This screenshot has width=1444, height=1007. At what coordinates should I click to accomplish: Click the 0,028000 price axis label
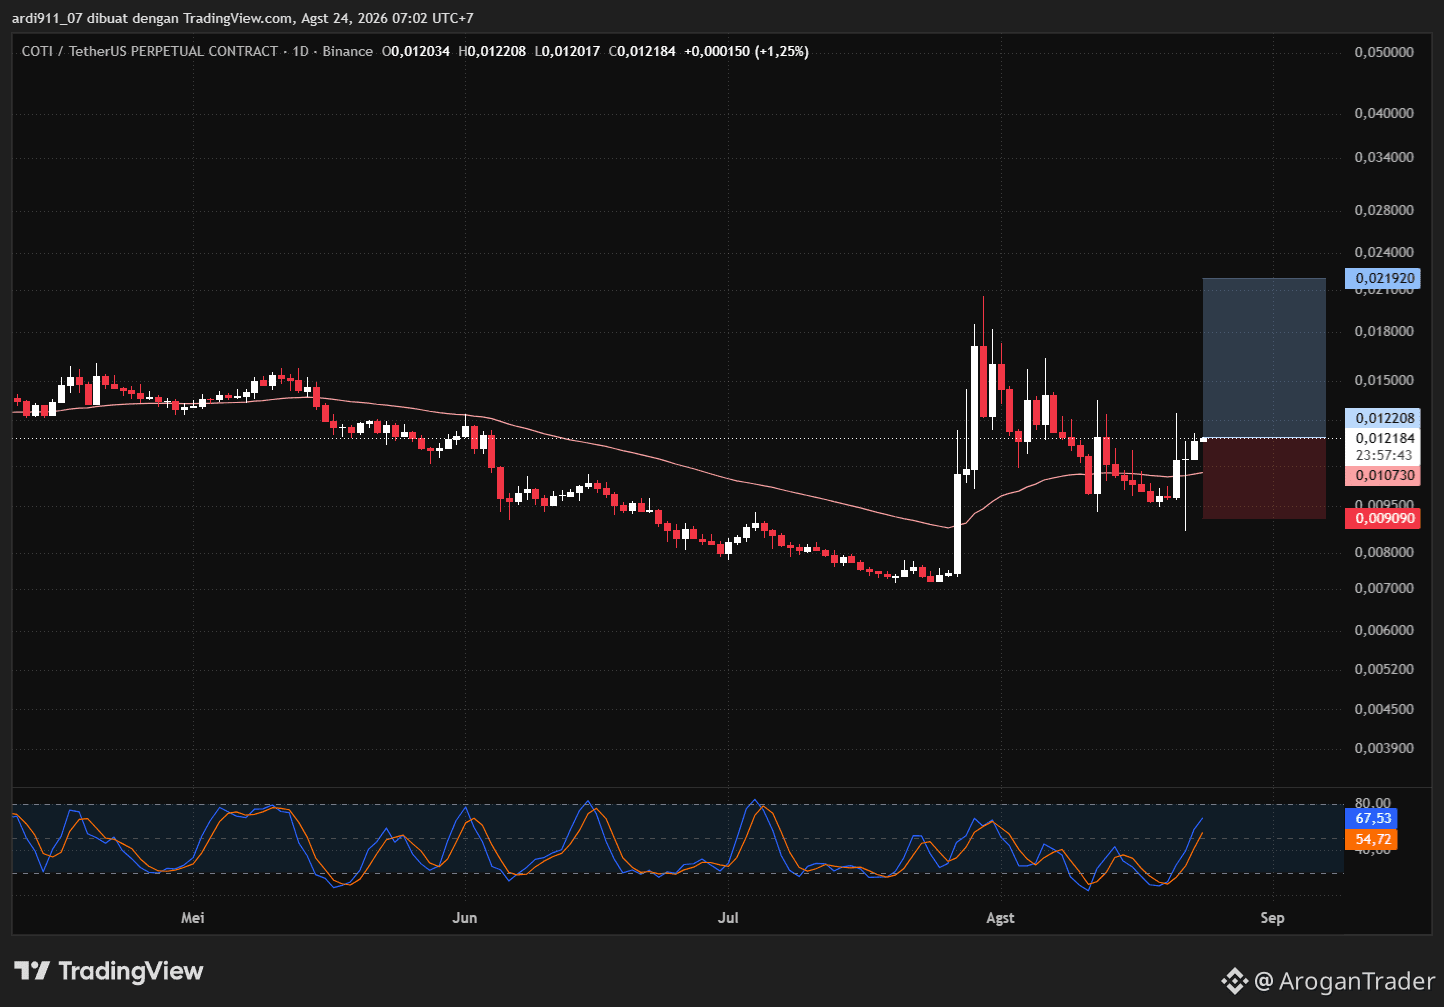(x=1384, y=211)
